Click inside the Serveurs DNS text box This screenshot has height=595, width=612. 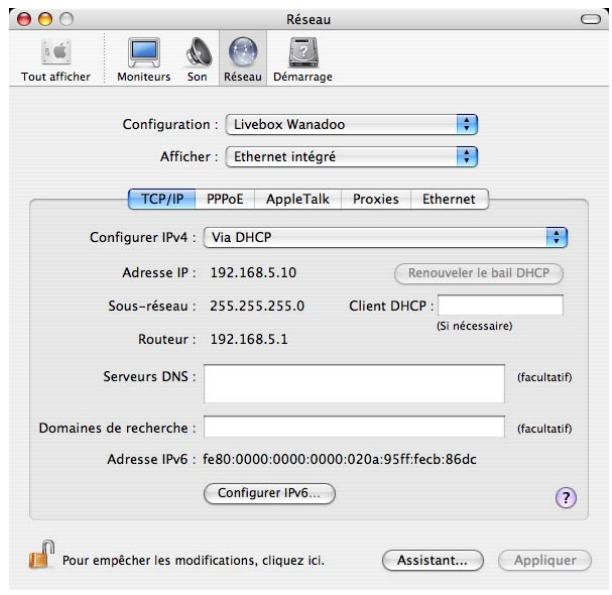pyautogui.click(x=354, y=384)
